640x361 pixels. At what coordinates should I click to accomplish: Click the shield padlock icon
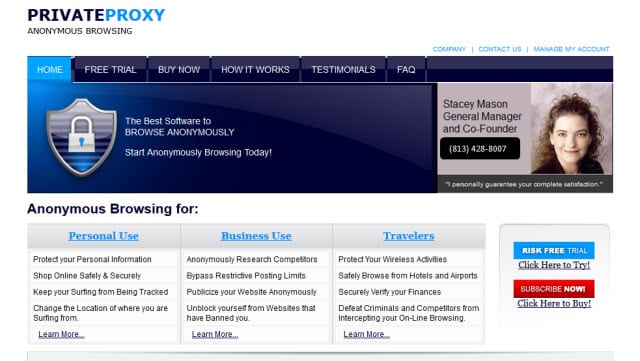[82, 137]
